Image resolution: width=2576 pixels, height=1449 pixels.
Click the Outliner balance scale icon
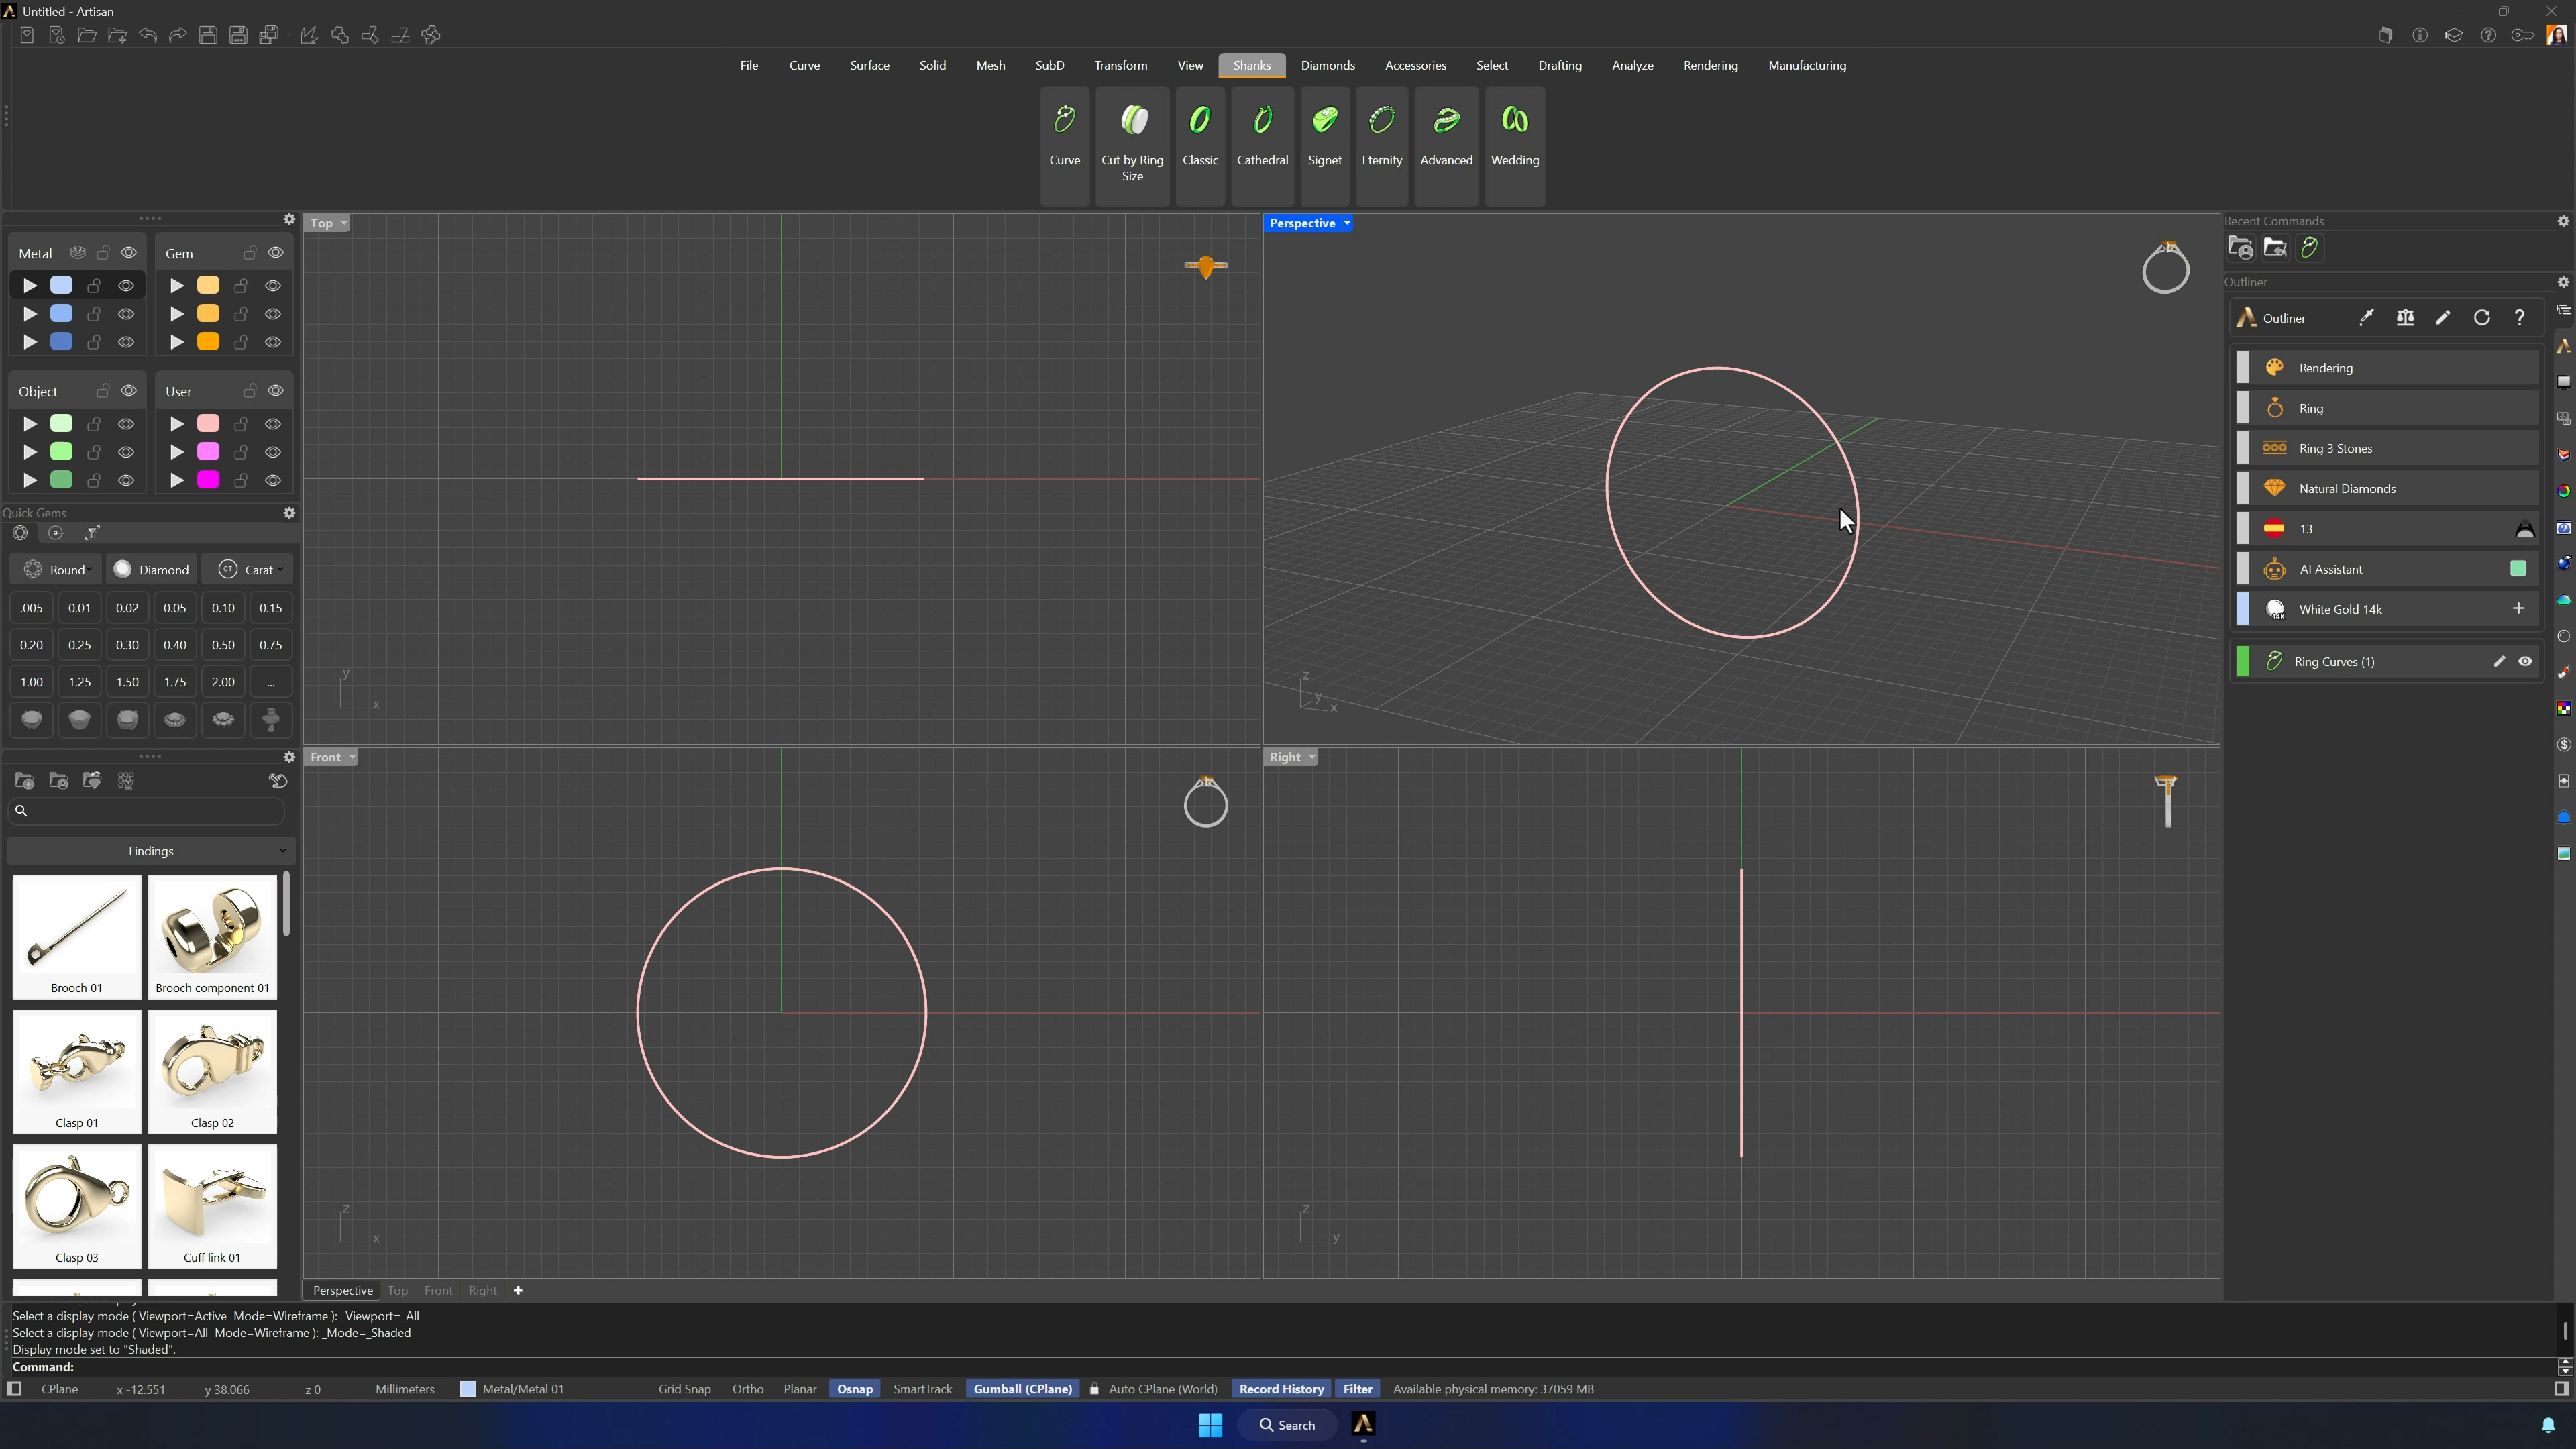pyautogui.click(x=2405, y=318)
